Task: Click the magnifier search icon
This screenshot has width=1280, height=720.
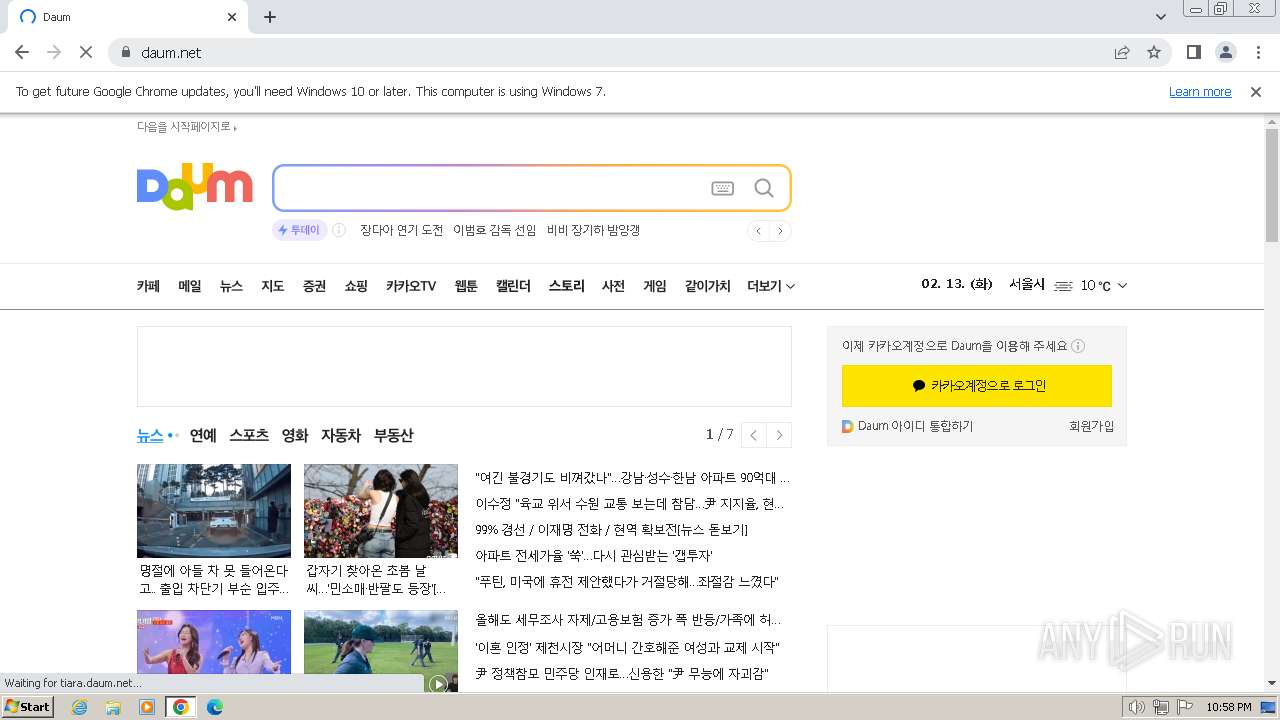Action: pos(764,189)
